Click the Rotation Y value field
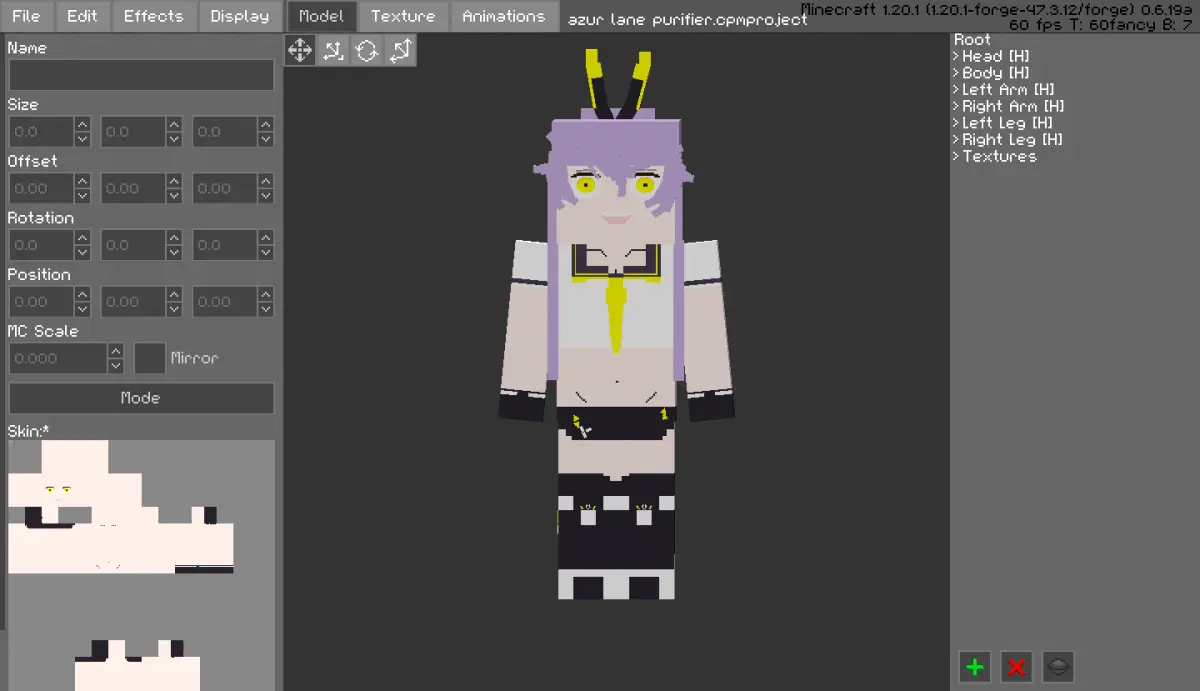 (133, 245)
